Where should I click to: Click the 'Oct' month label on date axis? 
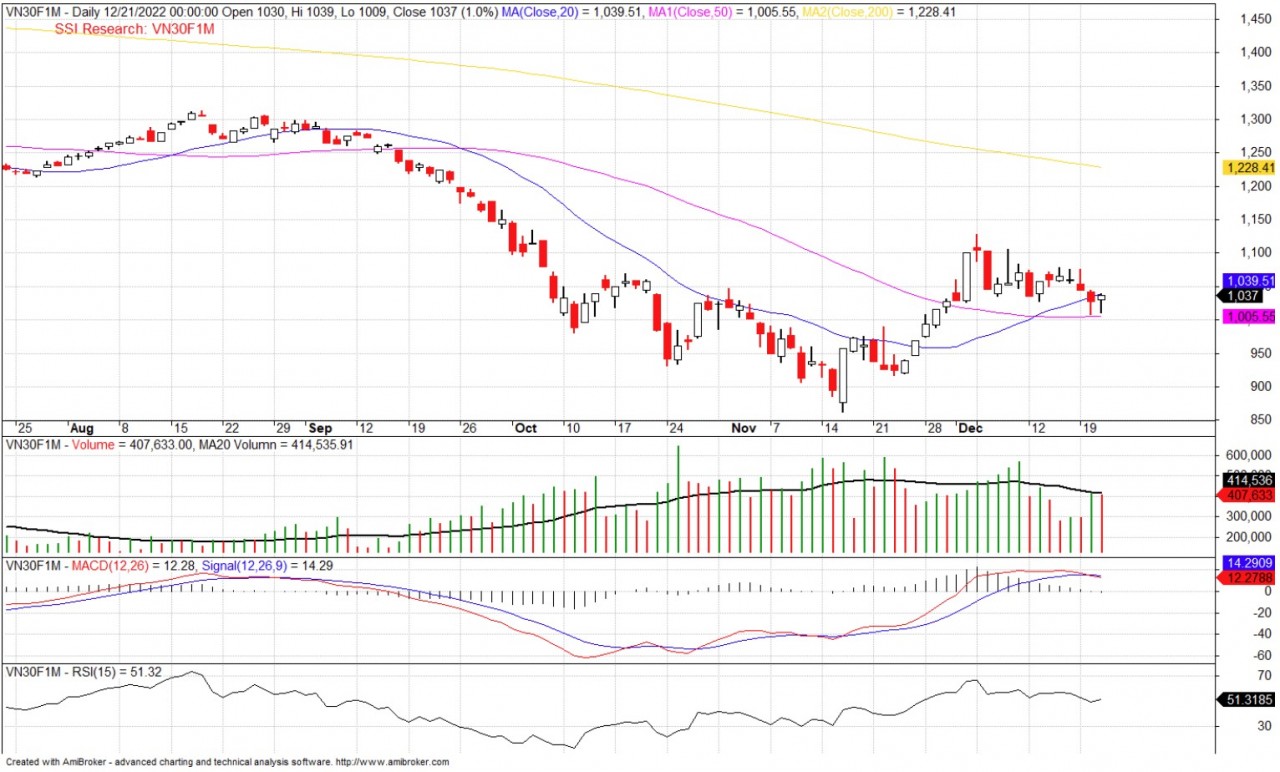[526, 427]
